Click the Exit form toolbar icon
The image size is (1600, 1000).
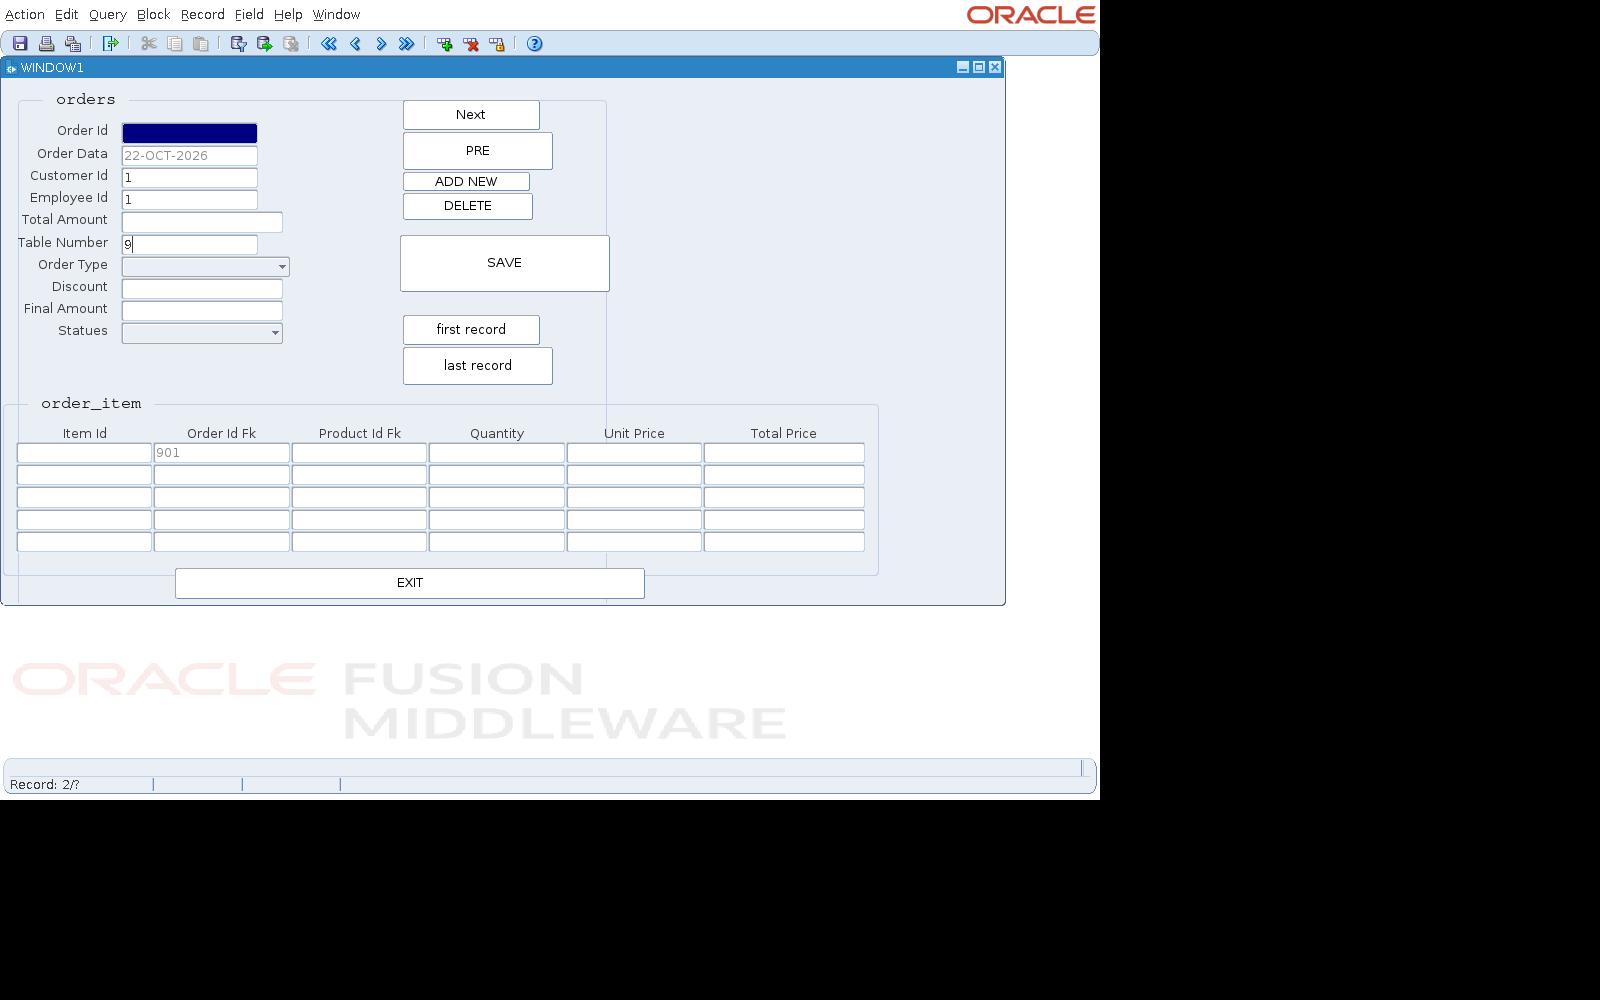pyautogui.click(x=110, y=44)
